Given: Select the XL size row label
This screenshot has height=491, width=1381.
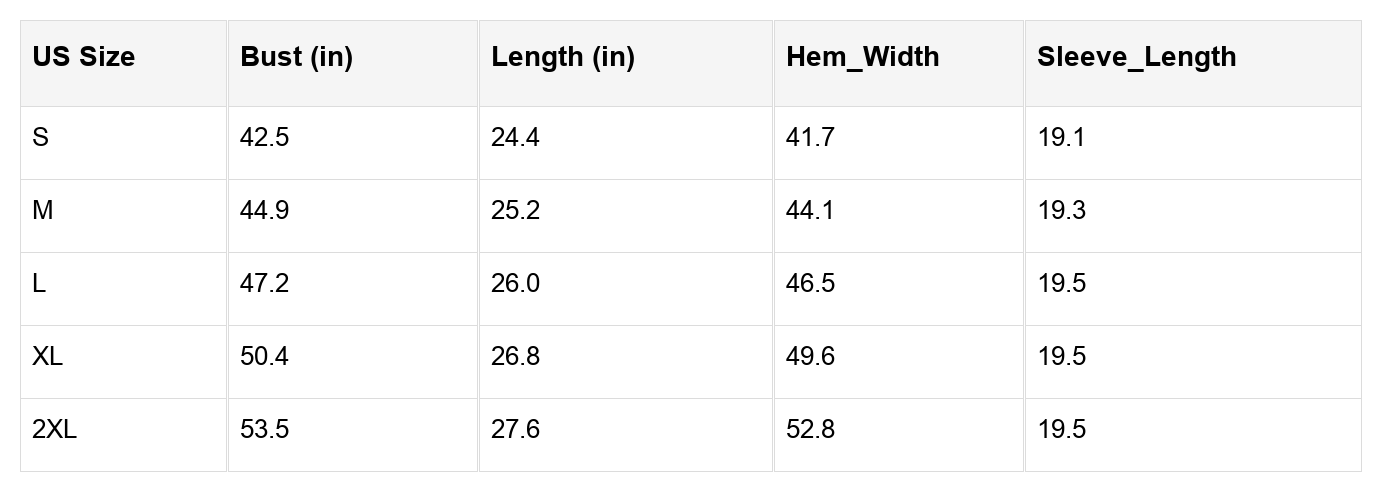Looking at the screenshot, I should (x=47, y=357).
